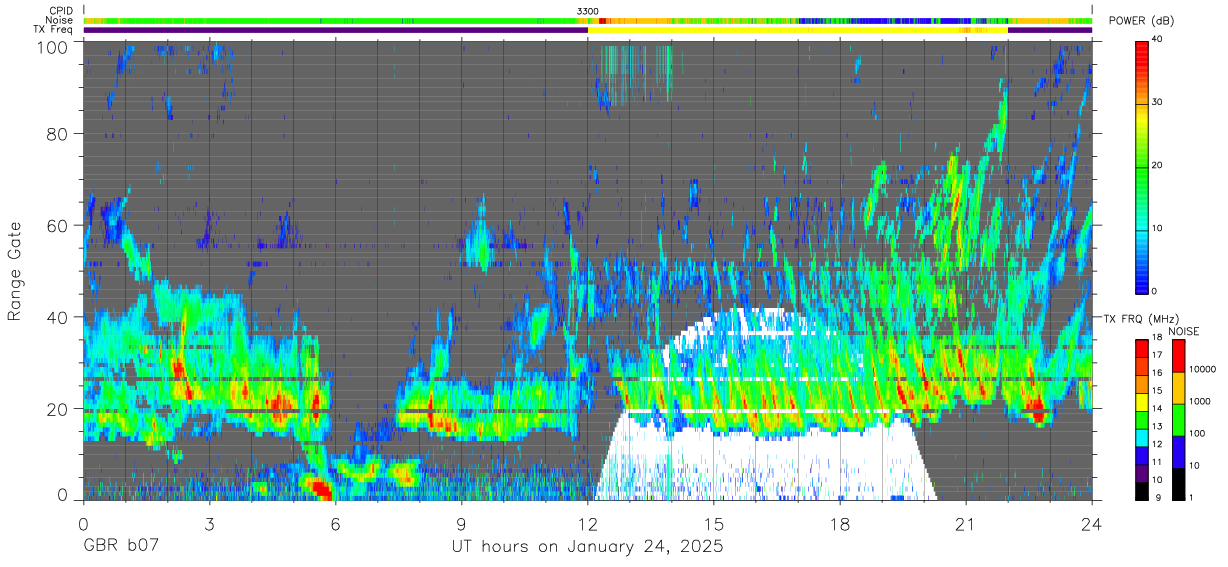
Task: Click the 30 tick on POWER colorbar
Action: (x=1156, y=103)
